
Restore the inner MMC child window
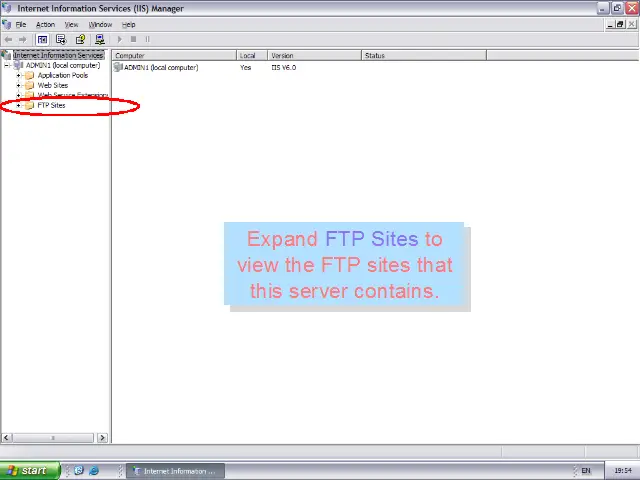(x=620, y=25)
